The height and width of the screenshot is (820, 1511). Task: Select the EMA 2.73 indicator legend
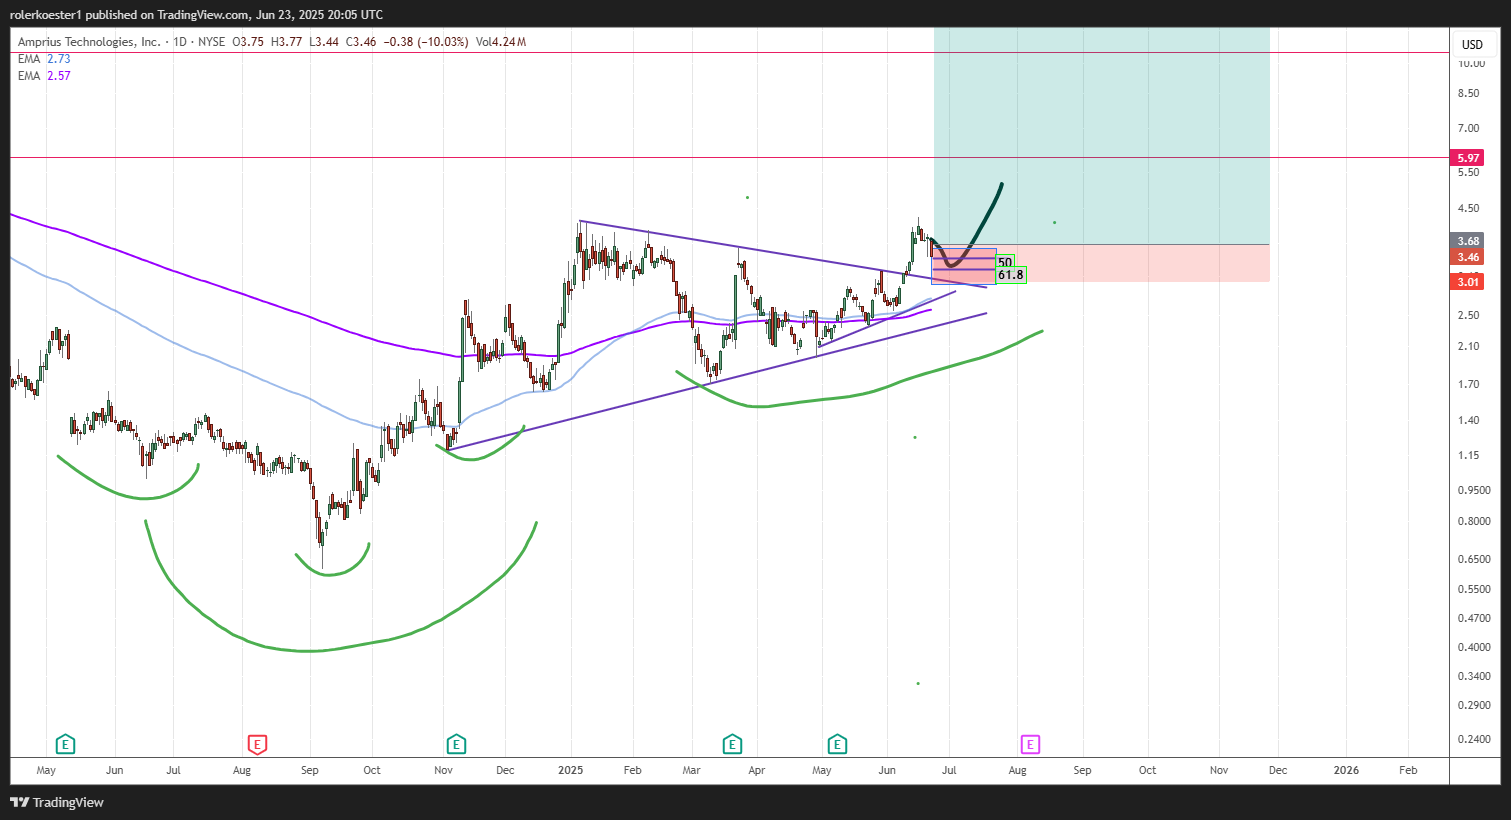44,59
